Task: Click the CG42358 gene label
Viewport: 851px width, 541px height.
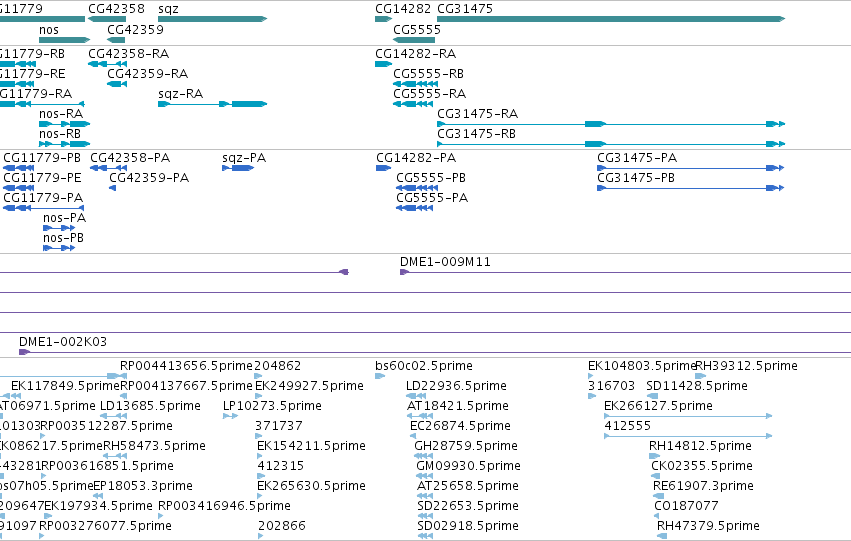Action: coord(116,9)
